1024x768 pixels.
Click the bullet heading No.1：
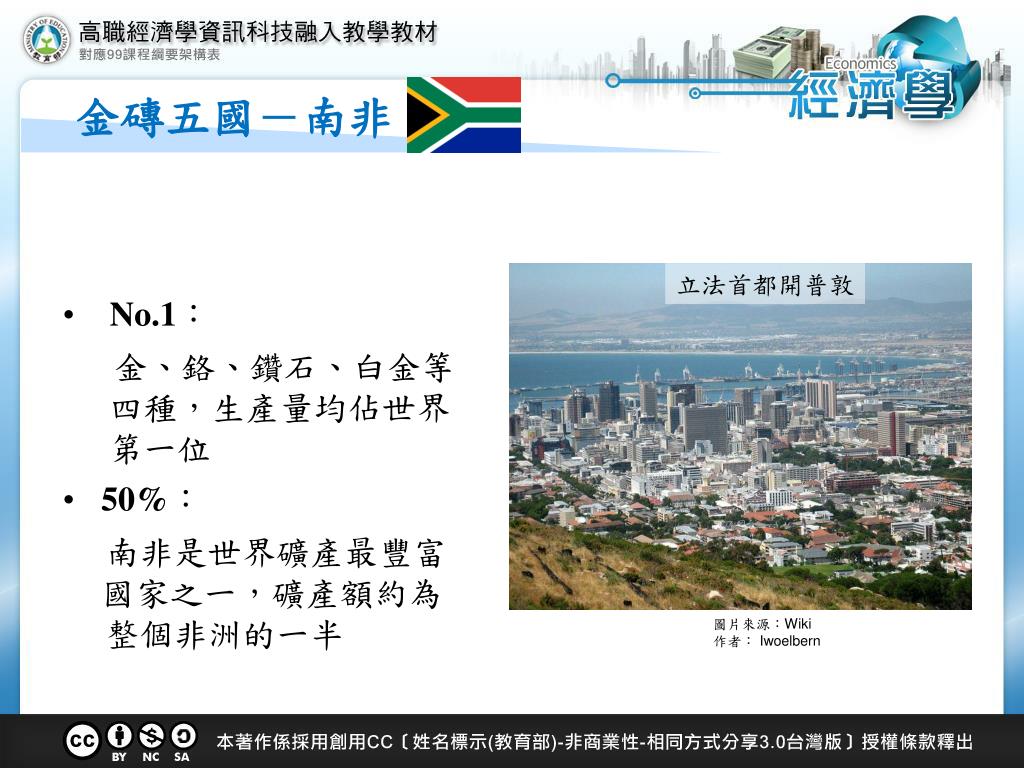coord(155,314)
